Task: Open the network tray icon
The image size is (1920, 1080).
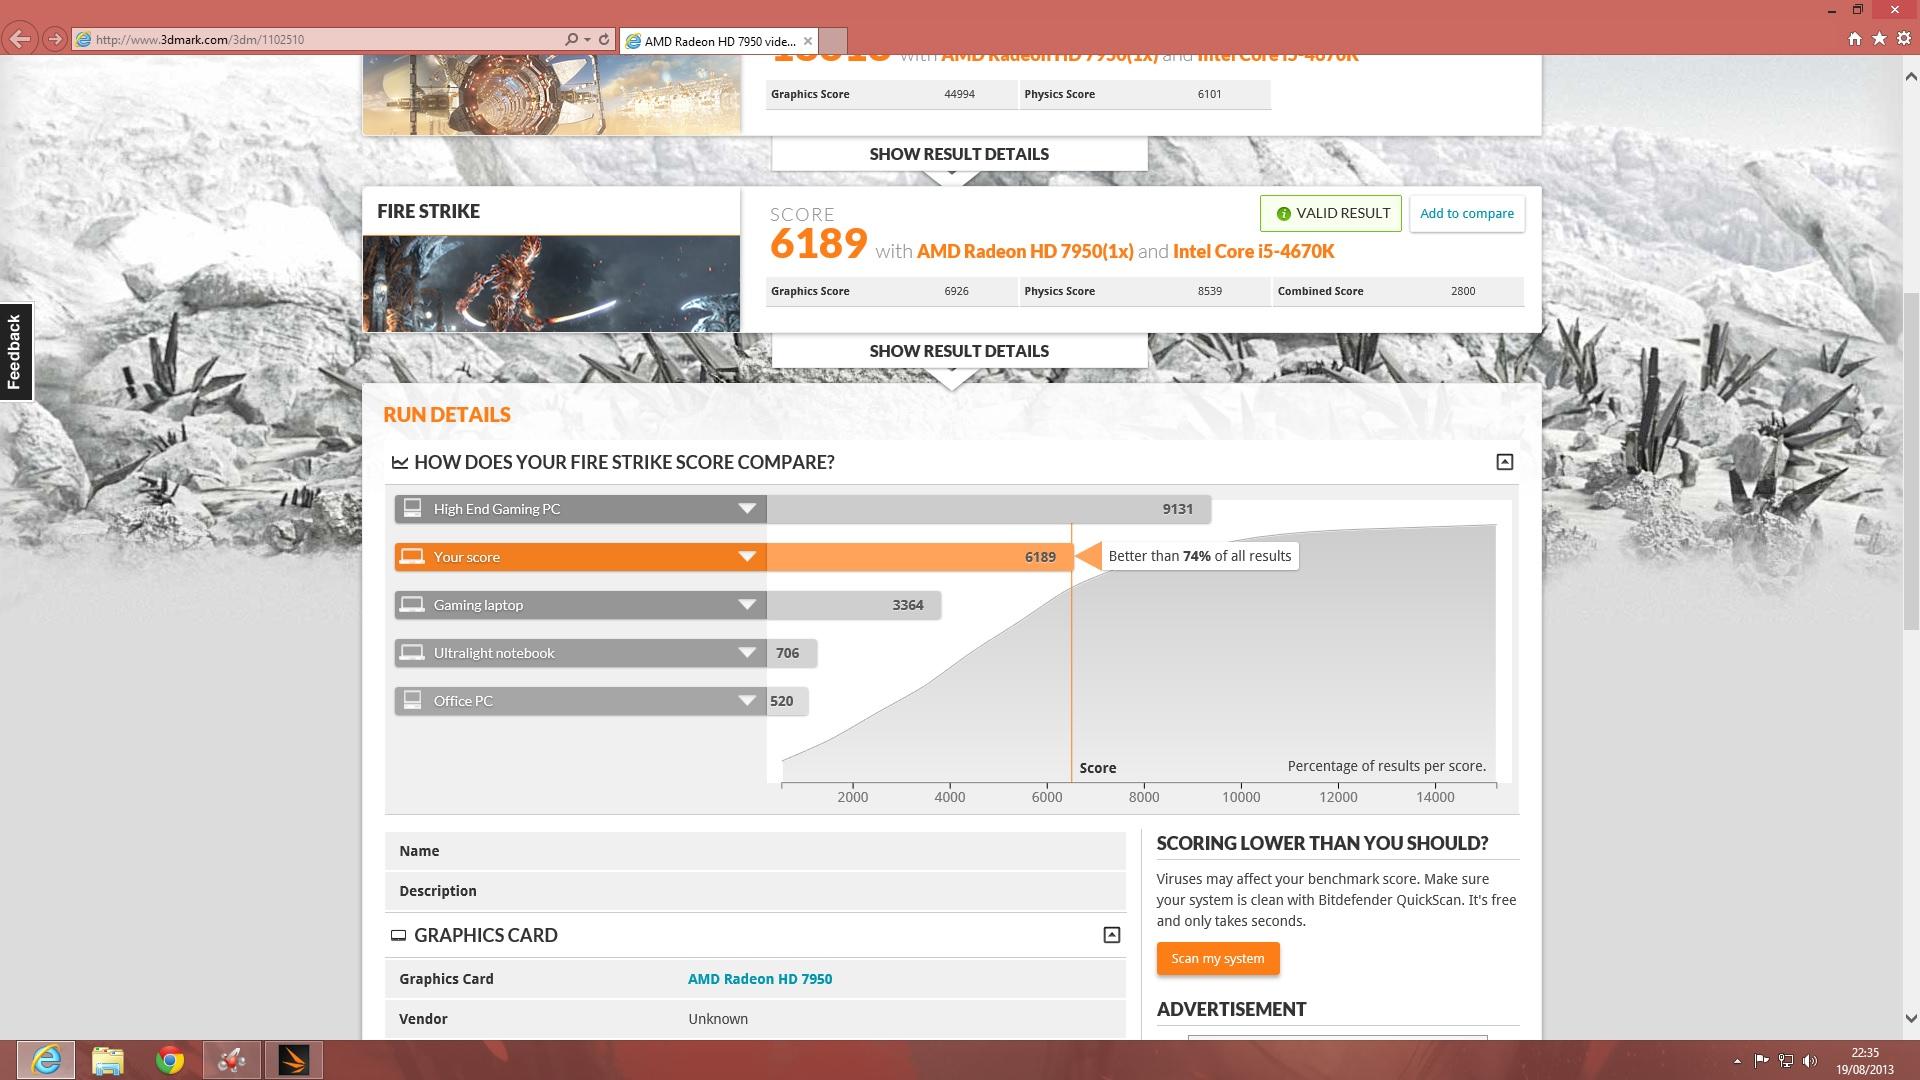Action: 1785,1061
